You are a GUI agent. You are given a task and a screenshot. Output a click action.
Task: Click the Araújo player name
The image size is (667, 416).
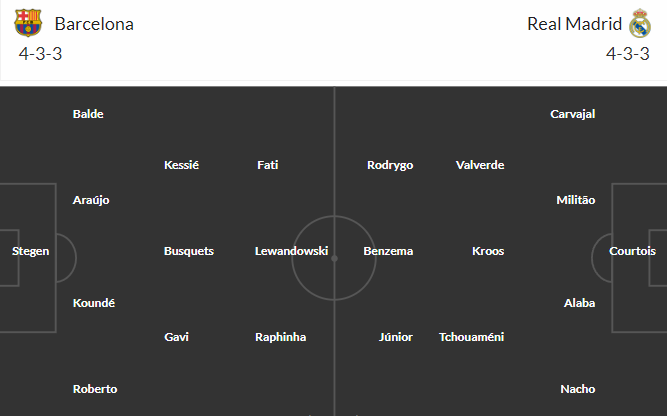tap(91, 200)
